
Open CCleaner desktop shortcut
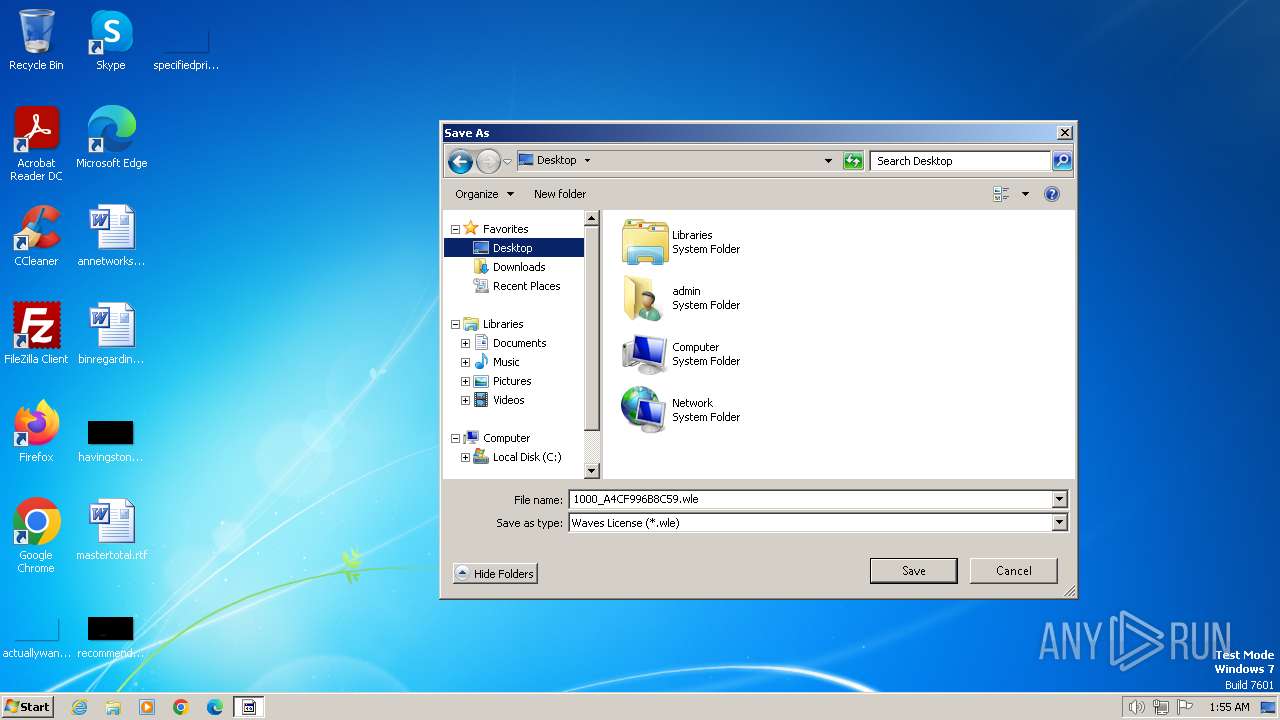(36, 236)
